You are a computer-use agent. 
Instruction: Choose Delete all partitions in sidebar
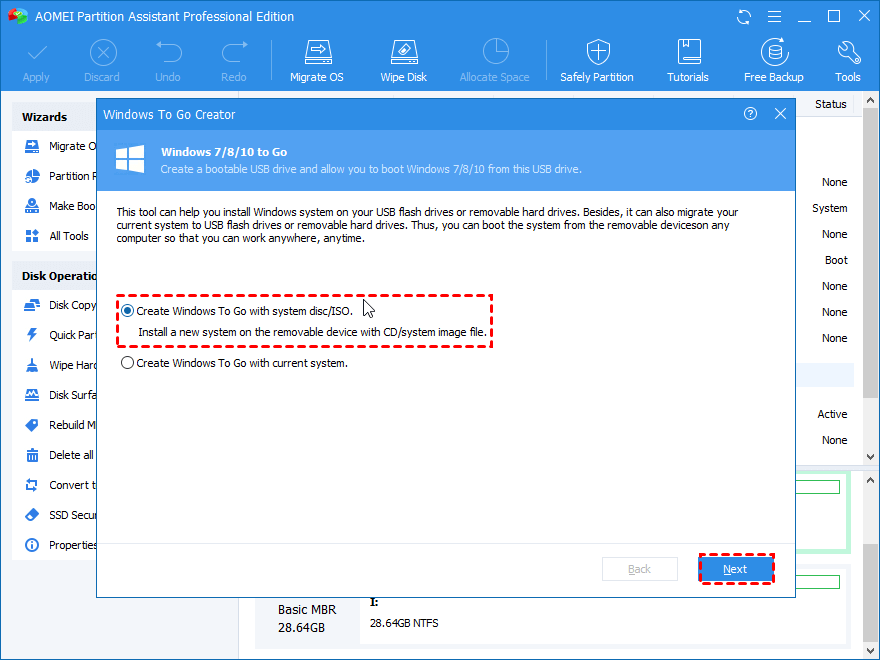pyautogui.click(x=61, y=455)
